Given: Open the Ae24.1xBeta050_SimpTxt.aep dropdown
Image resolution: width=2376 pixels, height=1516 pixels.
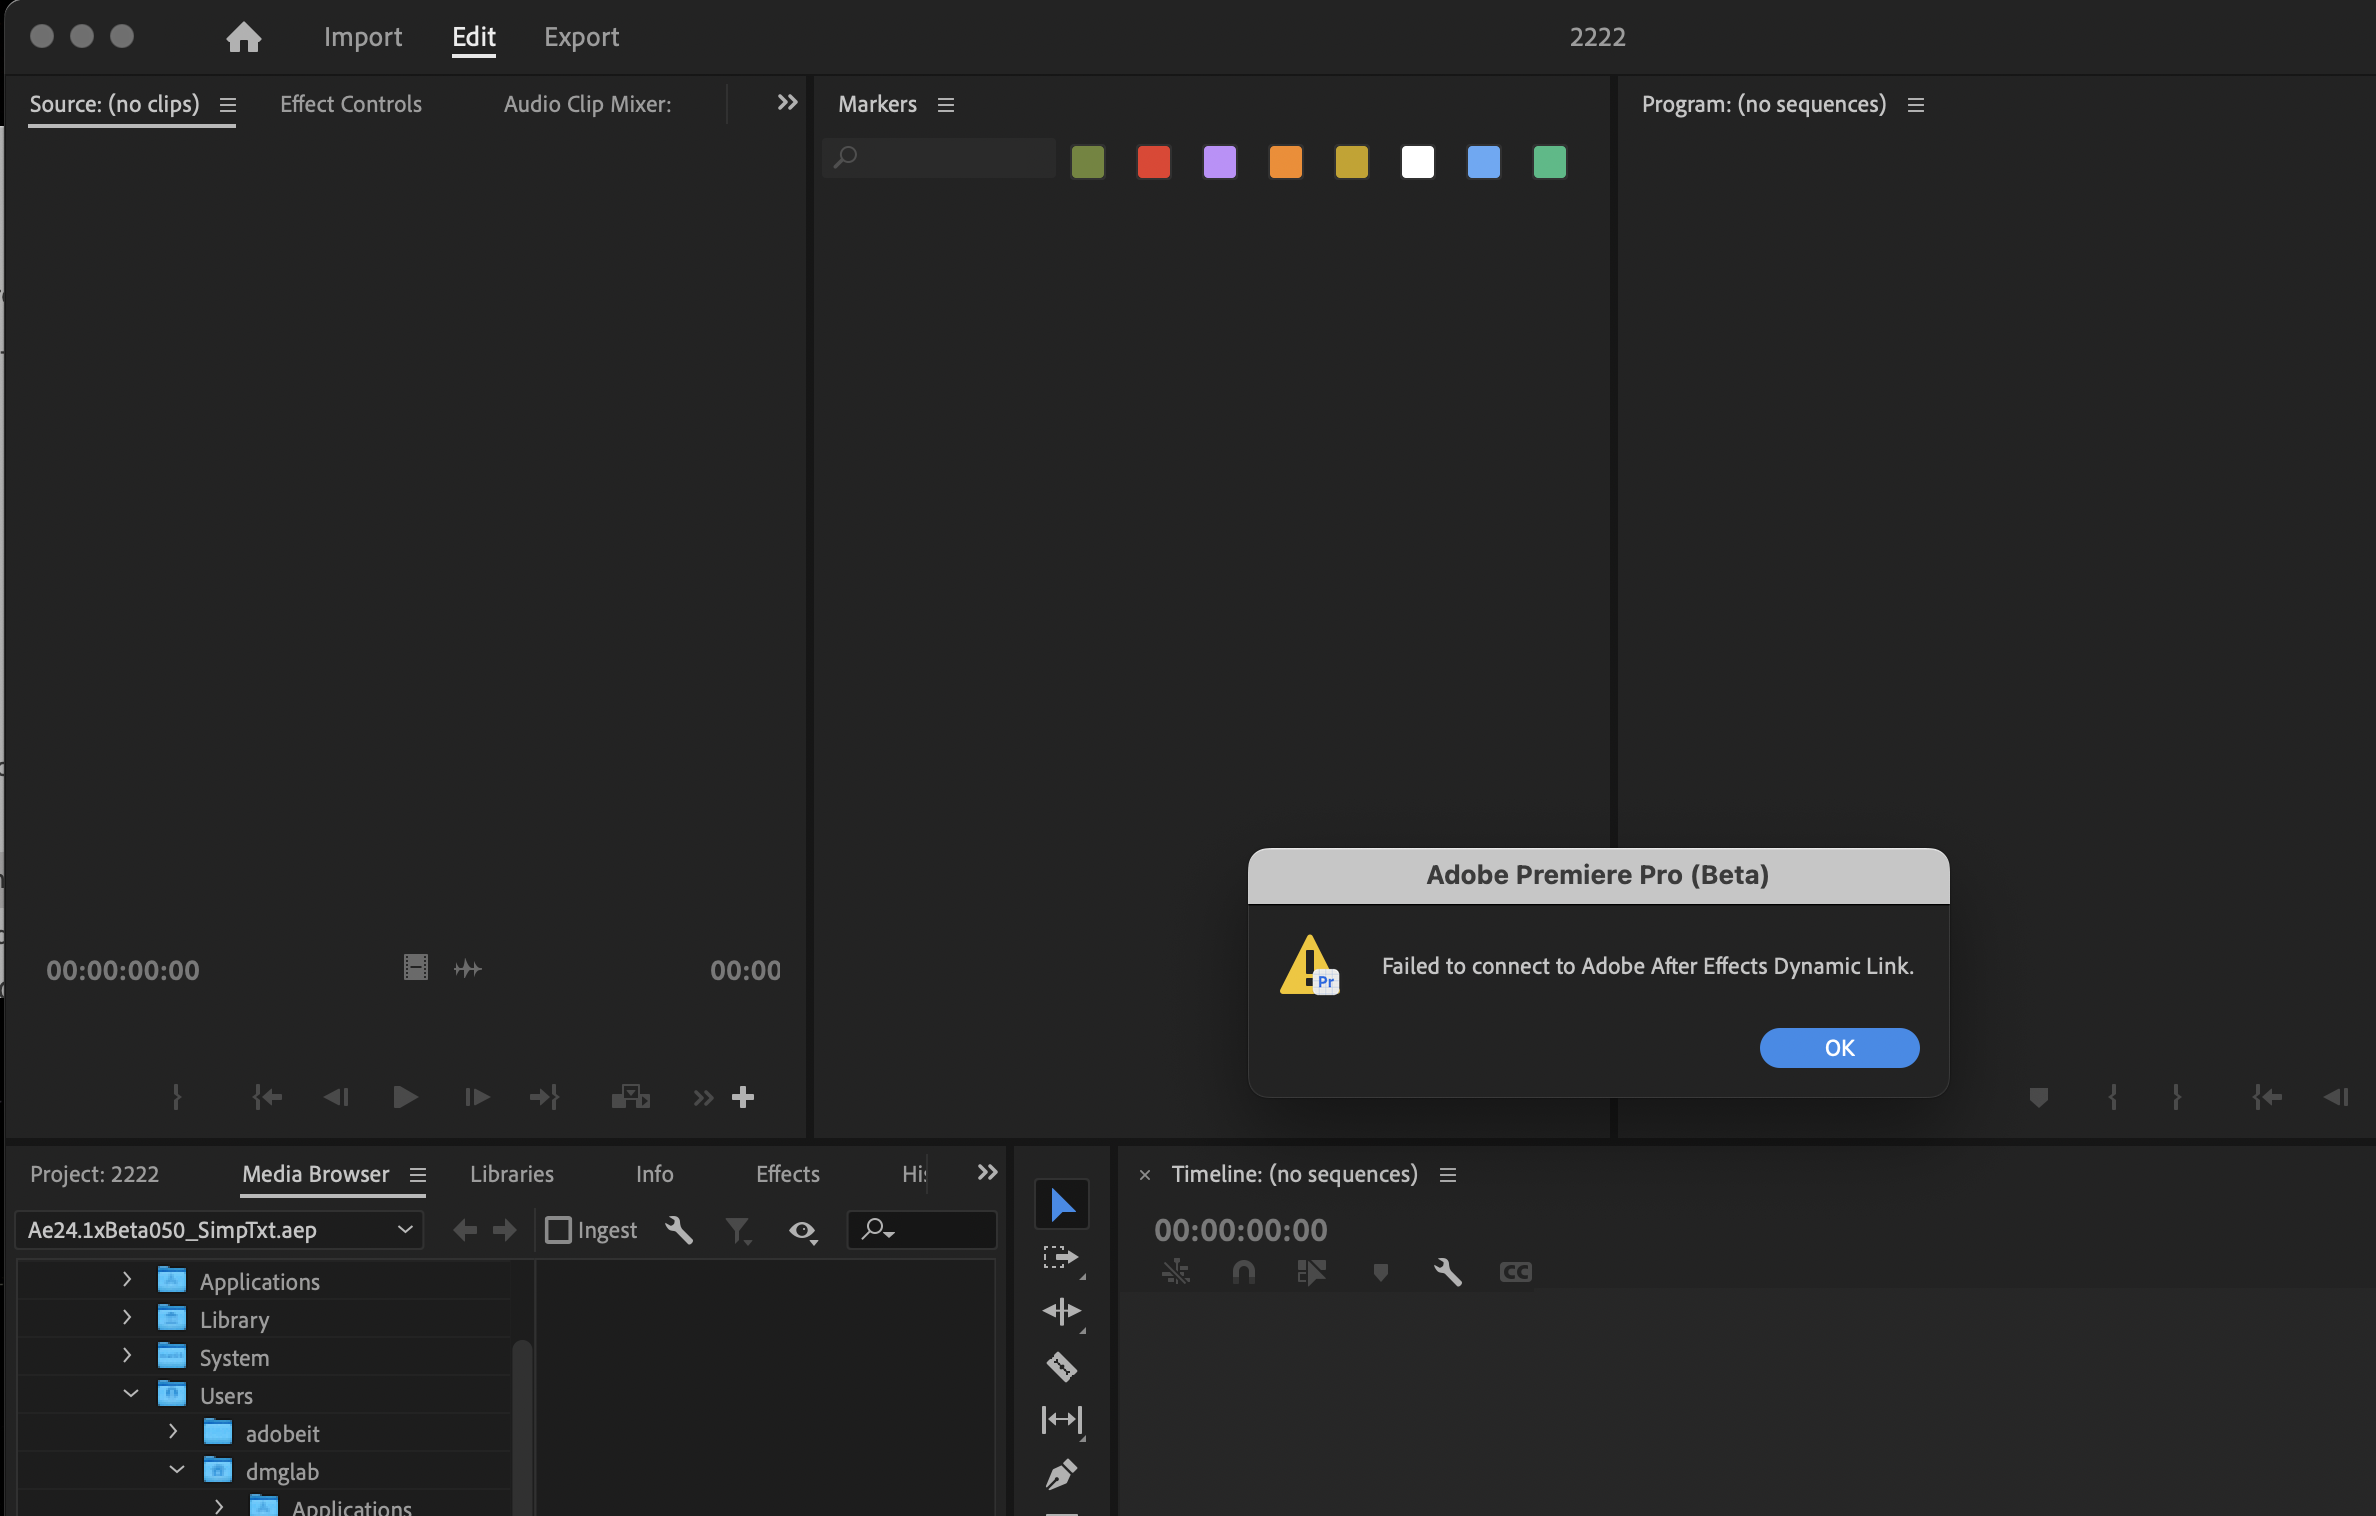Looking at the screenshot, I should coord(404,1230).
